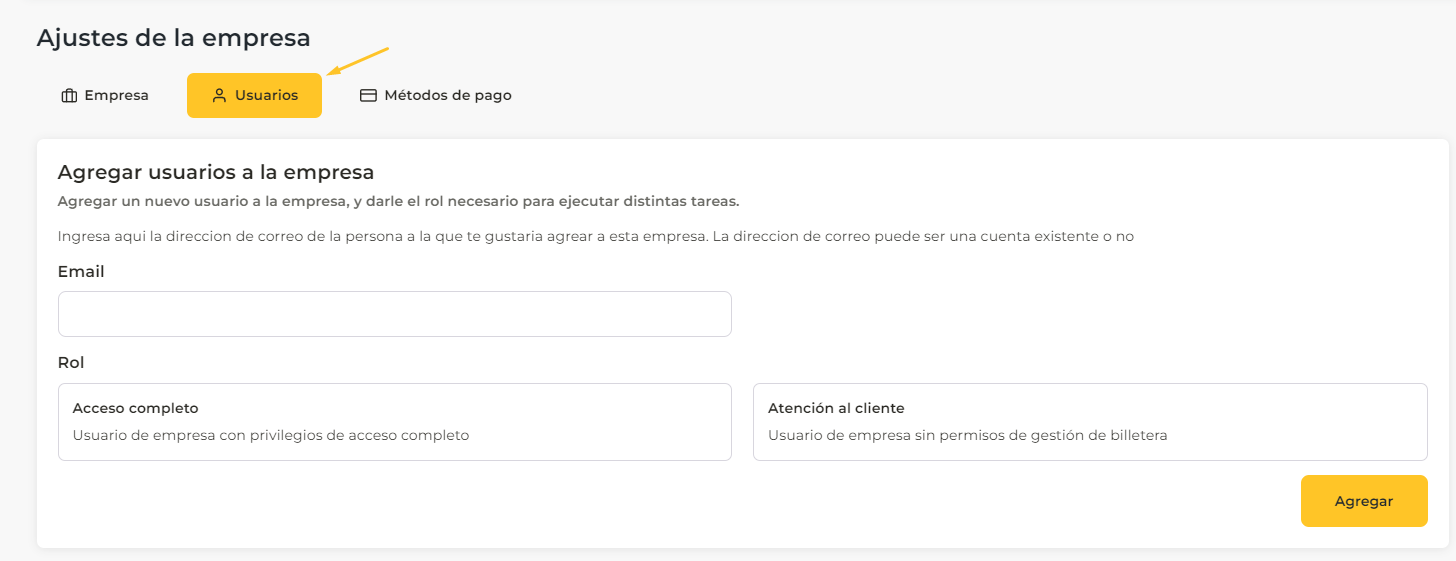Click the Email field label
Screen dimensions: 1456x561
click(x=81, y=271)
